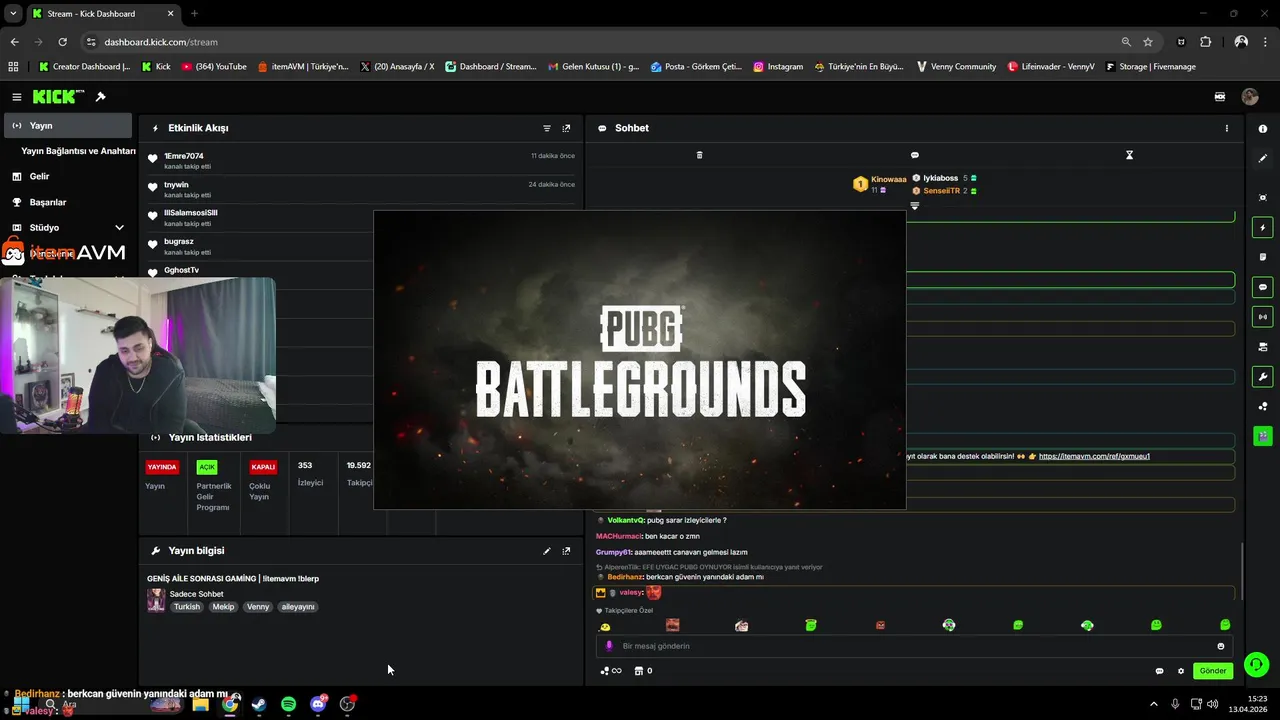Click MACHurmaci username in chat
Viewport: 1280px width, 720px height.
[x=619, y=536]
